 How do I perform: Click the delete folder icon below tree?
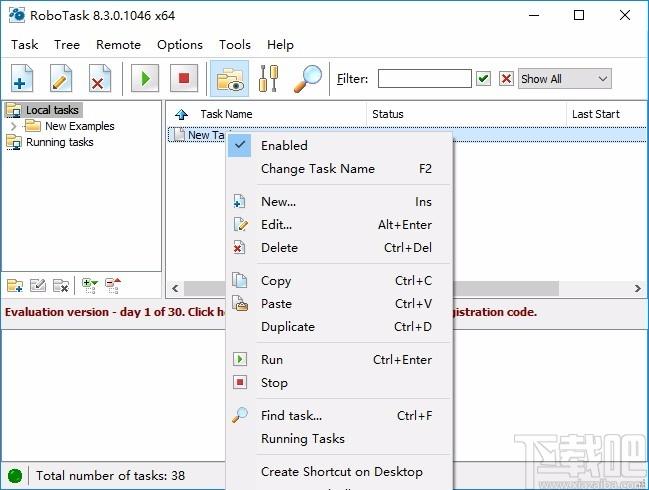click(61, 285)
